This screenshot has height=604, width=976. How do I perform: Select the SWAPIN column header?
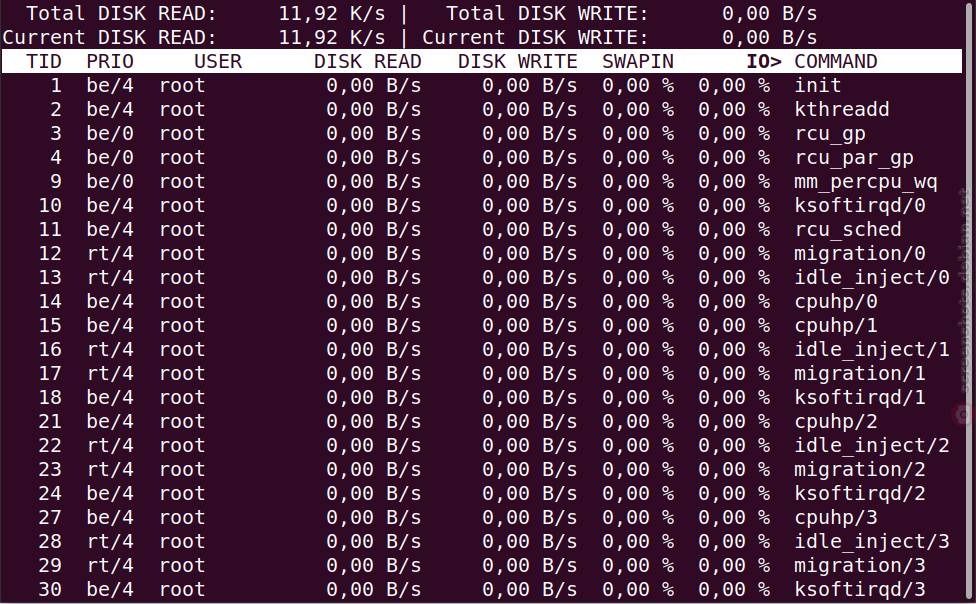pos(638,62)
